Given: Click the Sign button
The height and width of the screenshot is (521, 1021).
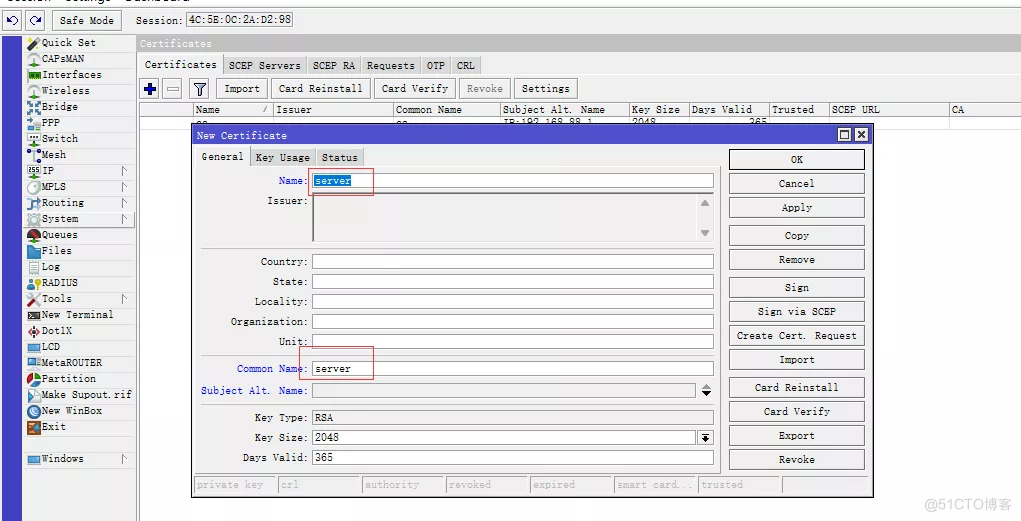Looking at the screenshot, I should (796, 288).
